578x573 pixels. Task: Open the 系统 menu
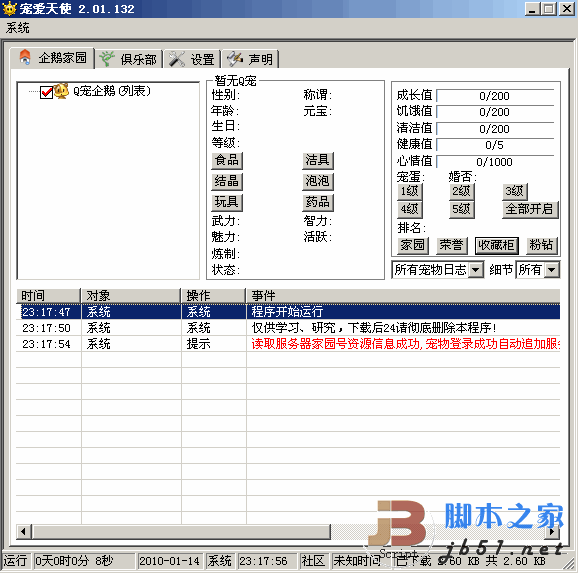click(18, 28)
